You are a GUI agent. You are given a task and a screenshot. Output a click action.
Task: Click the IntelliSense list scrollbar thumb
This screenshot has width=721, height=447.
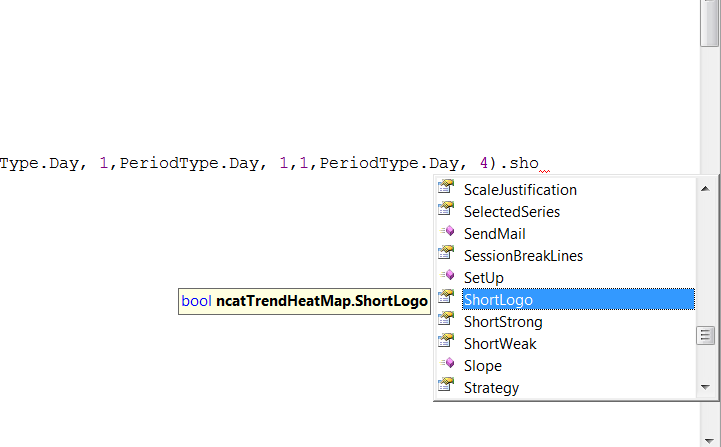tap(706, 335)
